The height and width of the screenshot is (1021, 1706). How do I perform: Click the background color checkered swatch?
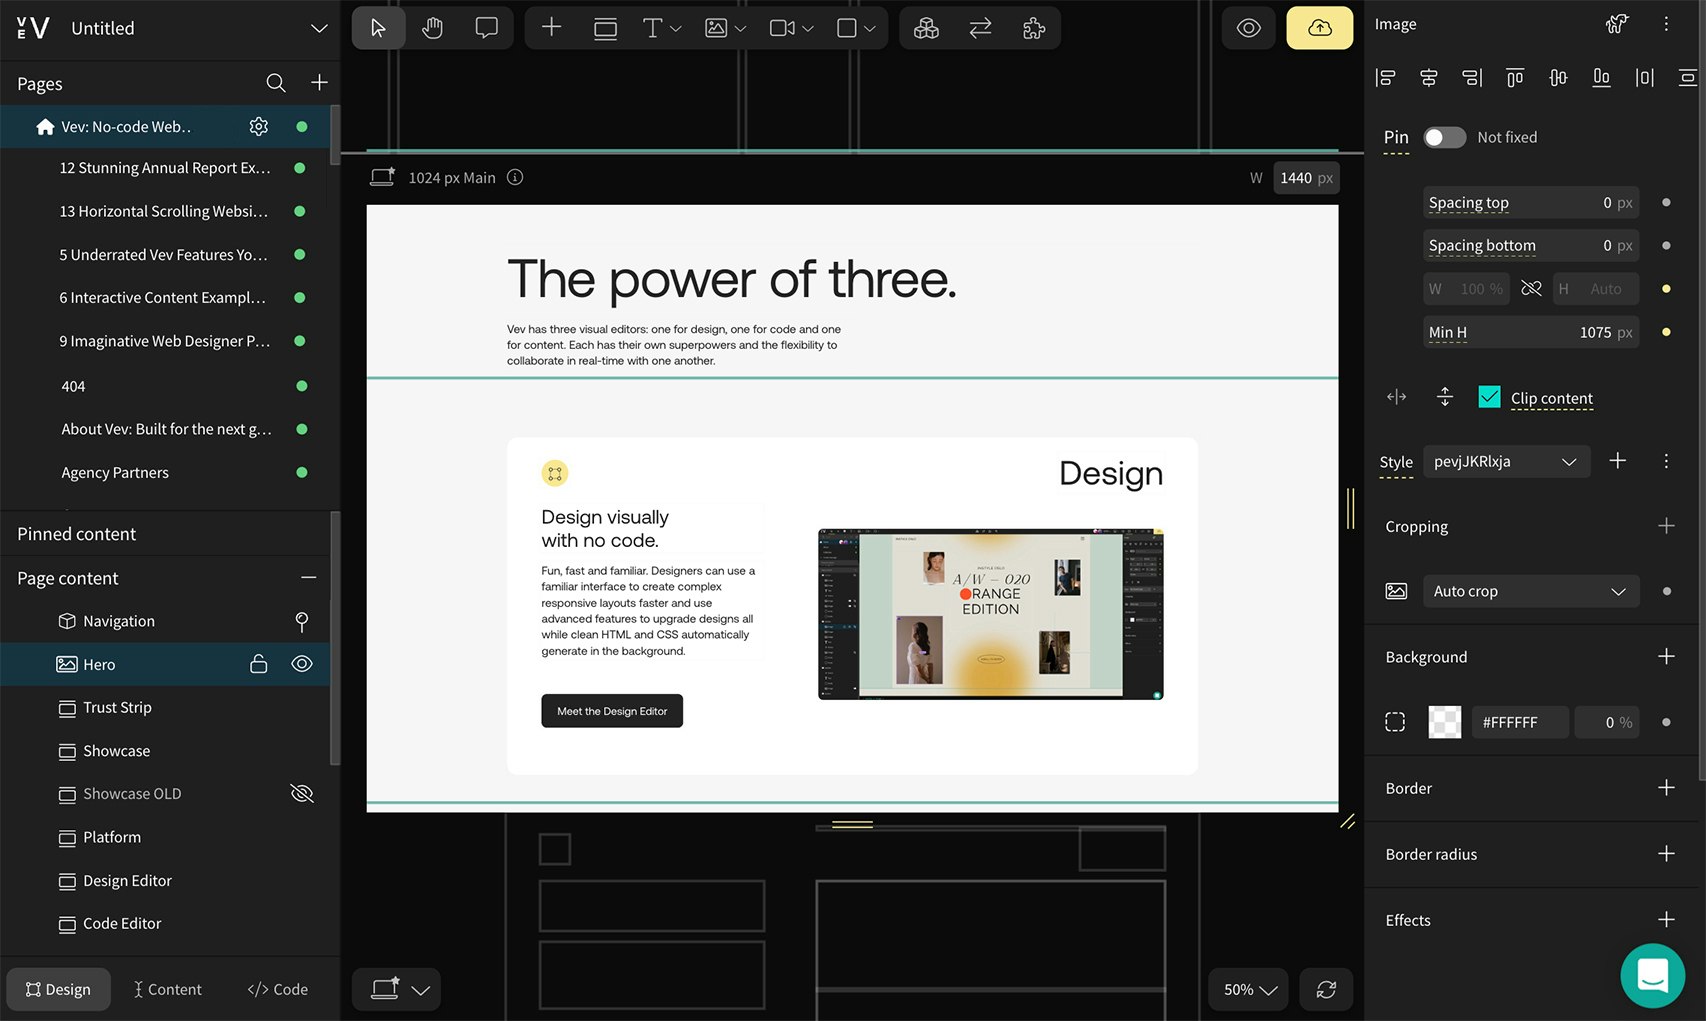[1444, 722]
